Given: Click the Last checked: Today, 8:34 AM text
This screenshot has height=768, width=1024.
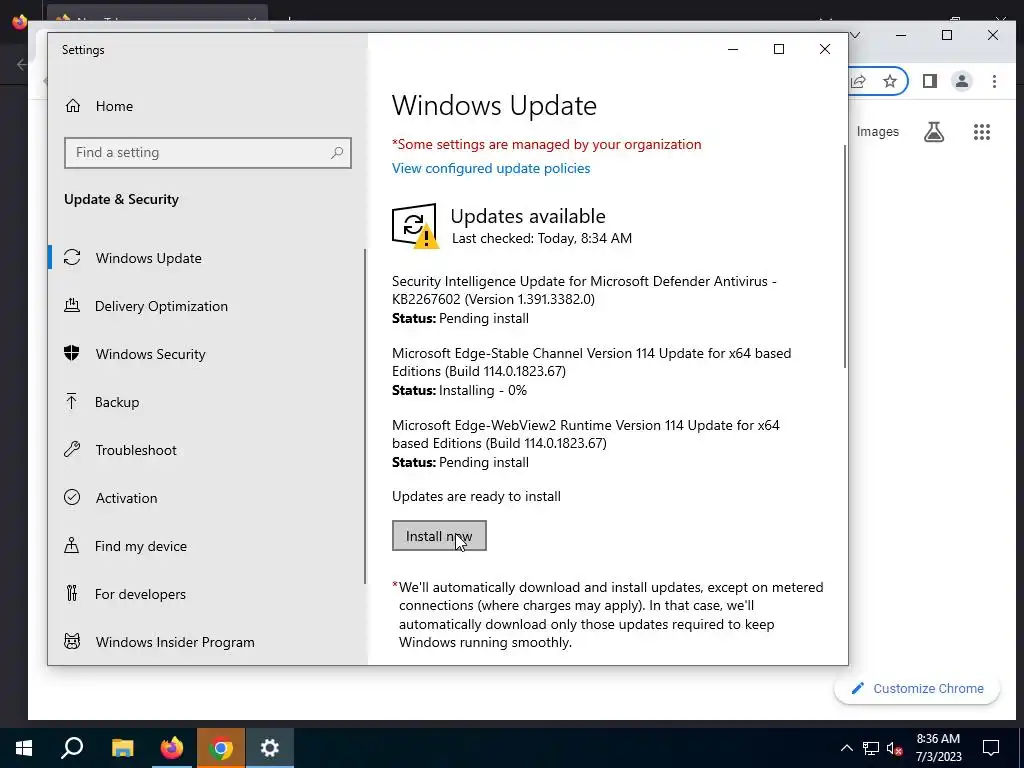Looking at the screenshot, I should (x=542, y=238).
